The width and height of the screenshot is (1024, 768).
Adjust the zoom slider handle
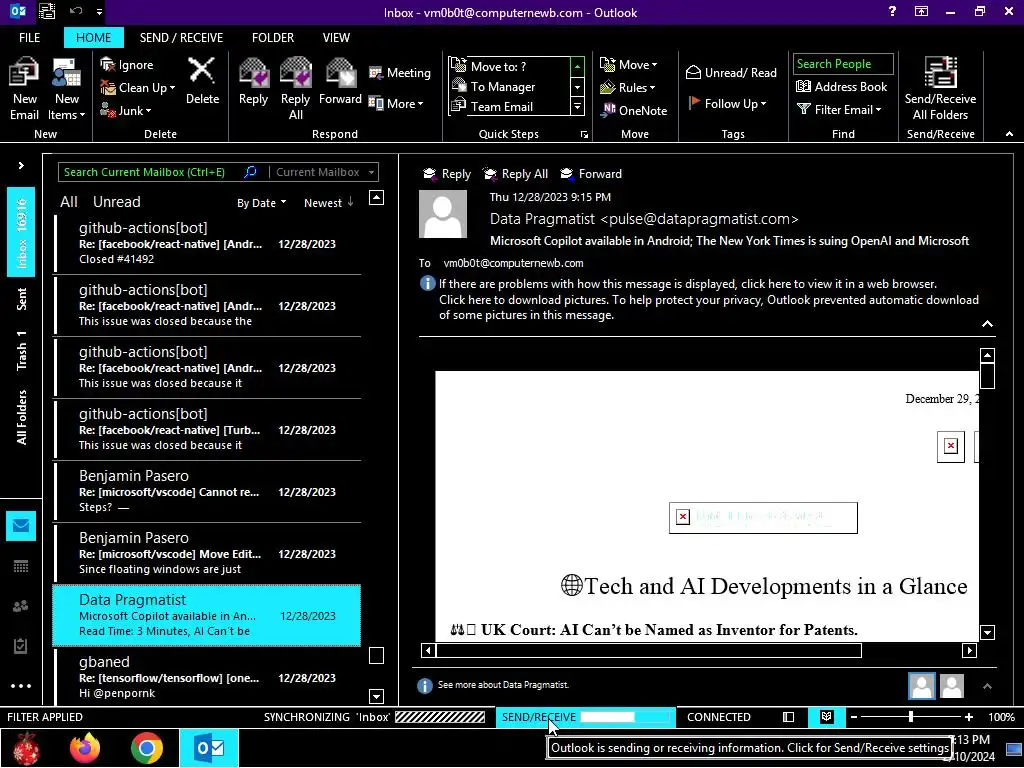[910, 717]
